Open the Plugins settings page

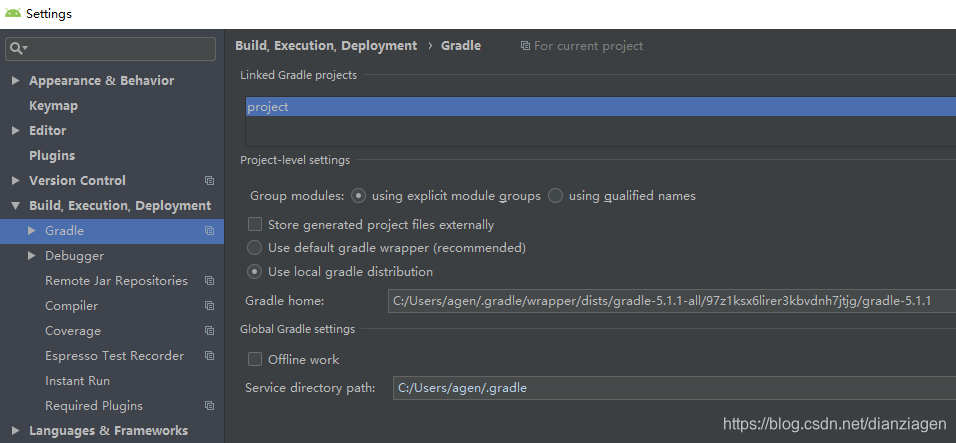pyautogui.click(x=52, y=156)
